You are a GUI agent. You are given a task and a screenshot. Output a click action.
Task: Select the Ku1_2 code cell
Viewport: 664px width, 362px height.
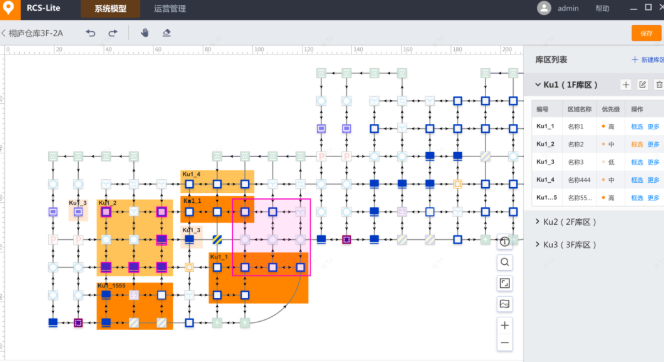pyautogui.click(x=545, y=144)
